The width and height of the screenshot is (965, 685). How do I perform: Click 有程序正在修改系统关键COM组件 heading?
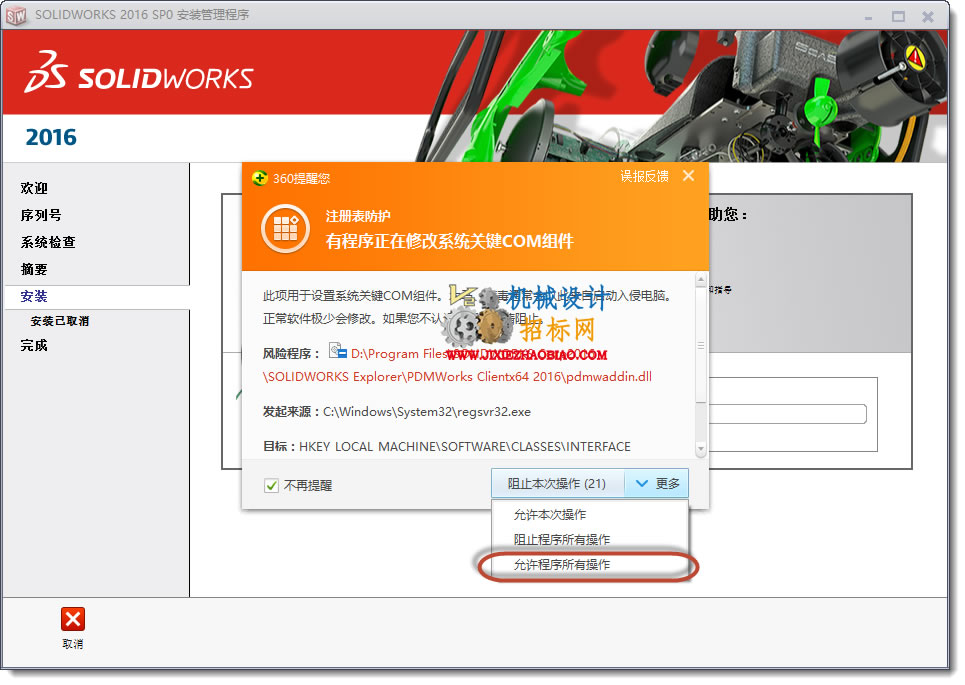tap(449, 241)
